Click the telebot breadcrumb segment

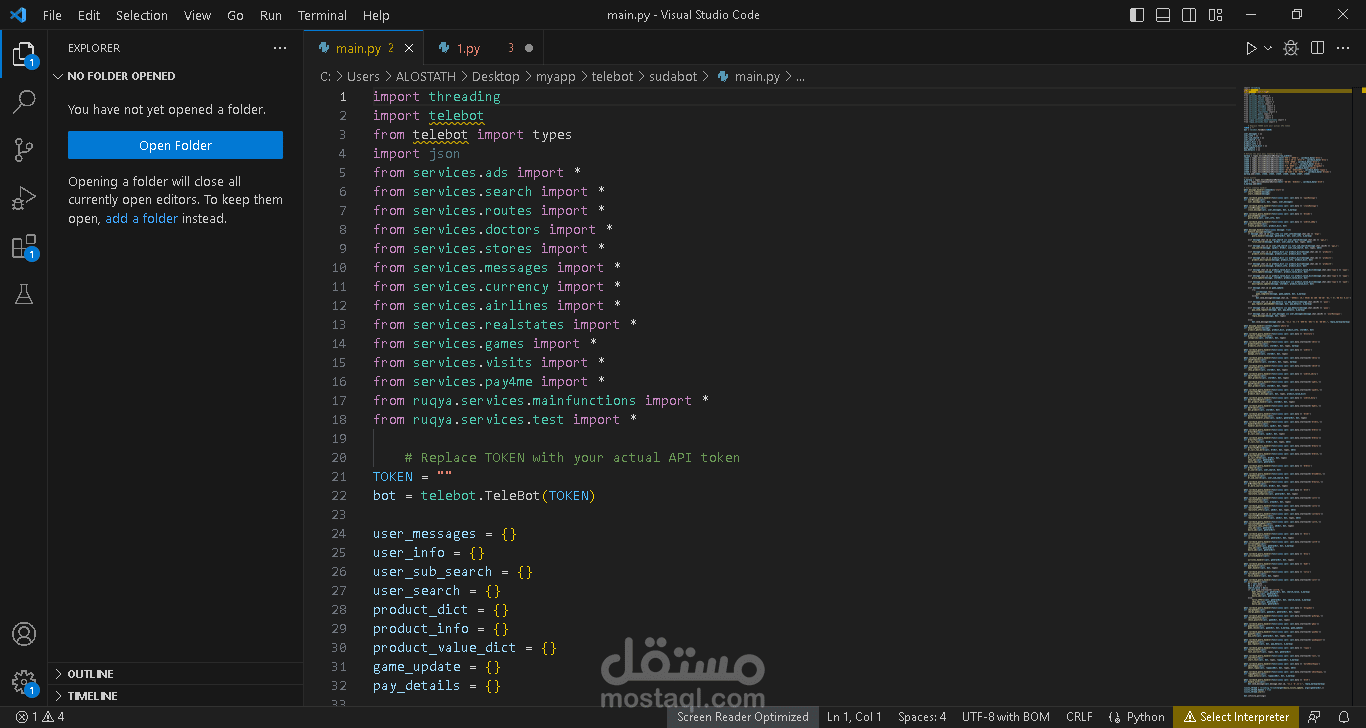click(x=612, y=76)
